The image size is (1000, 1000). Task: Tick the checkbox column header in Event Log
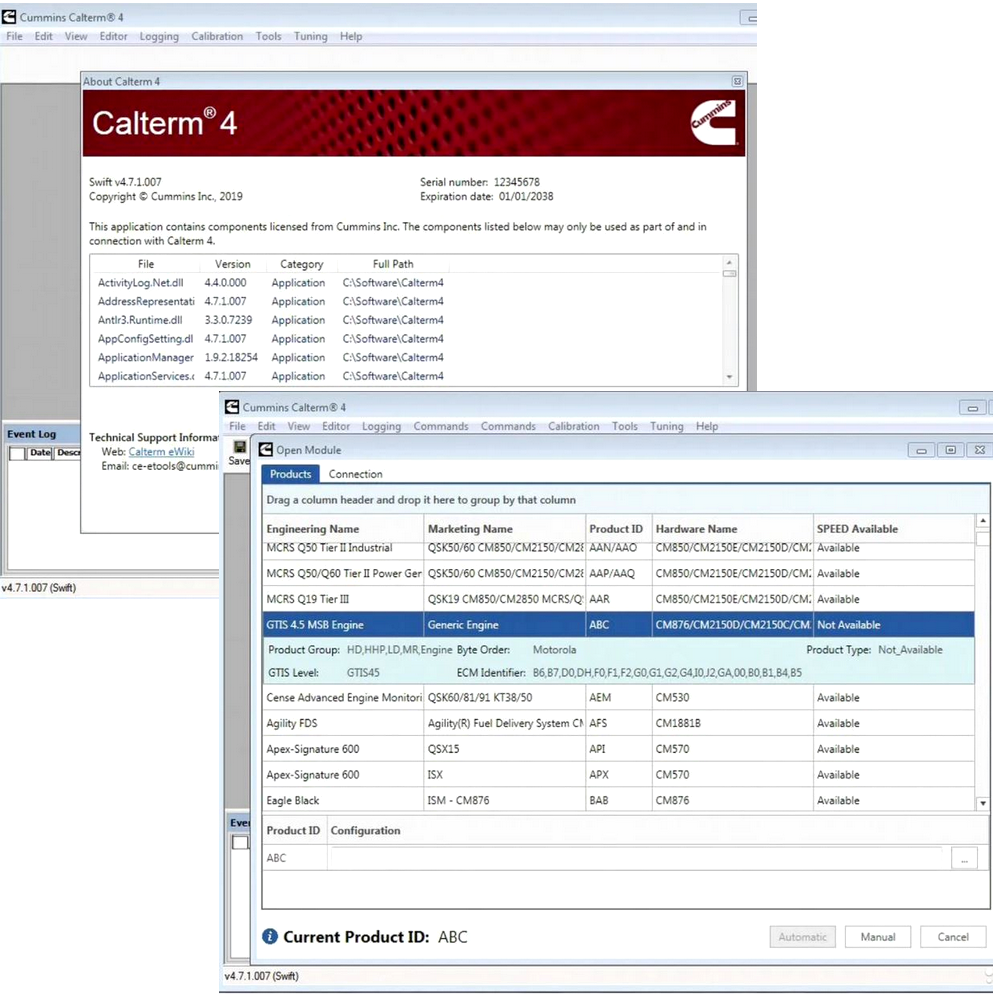(17, 453)
